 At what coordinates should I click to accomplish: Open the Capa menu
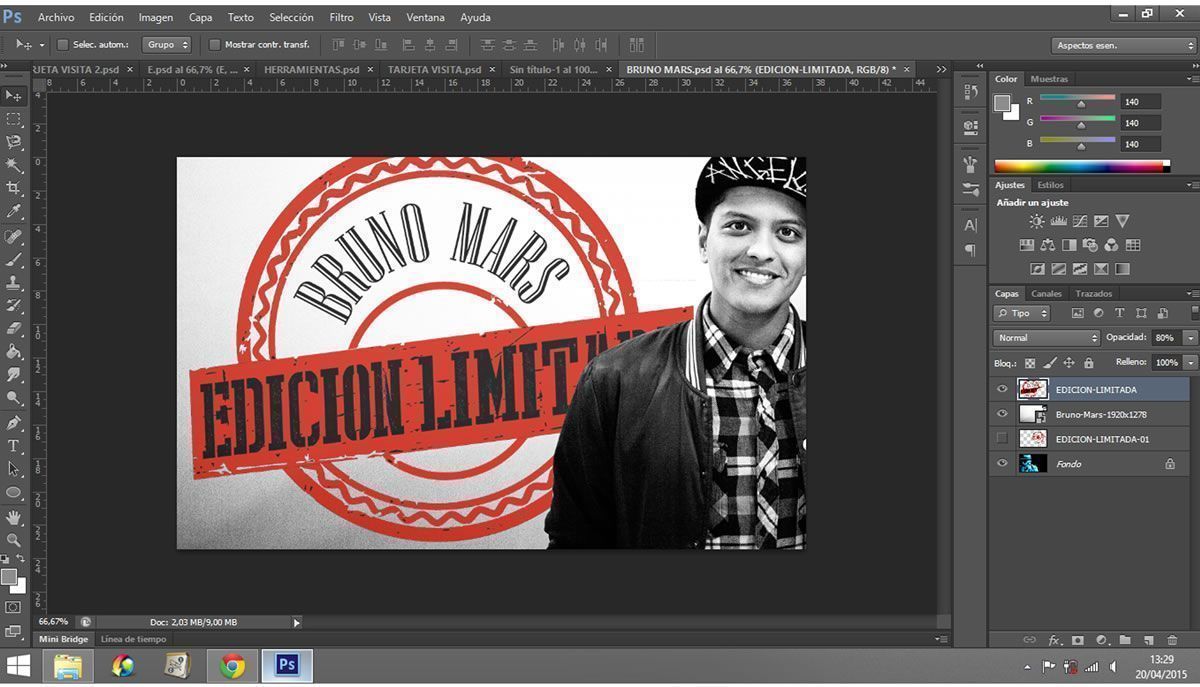point(201,17)
